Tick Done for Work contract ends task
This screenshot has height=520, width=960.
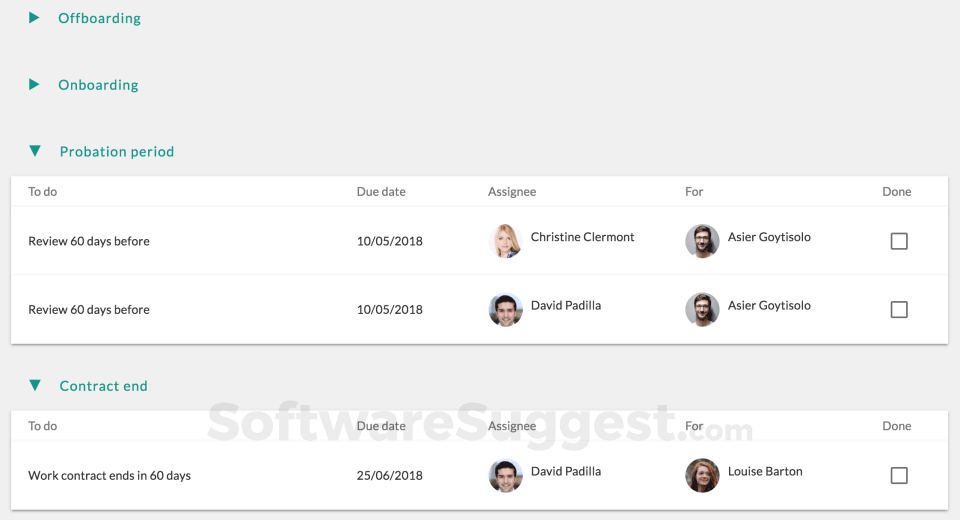pyautogui.click(x=899, y=476)
